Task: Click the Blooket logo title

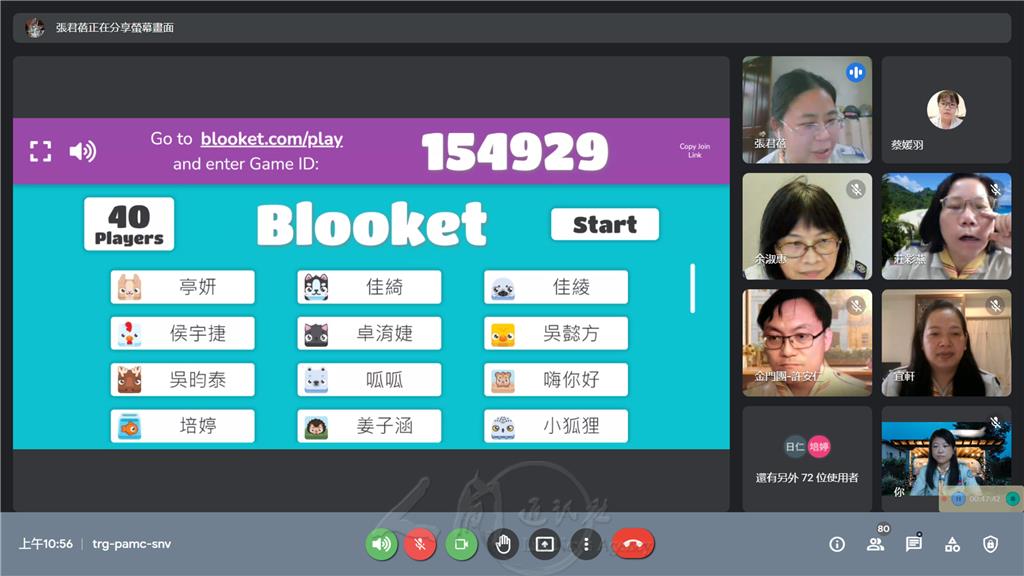Action: point(372,224)
